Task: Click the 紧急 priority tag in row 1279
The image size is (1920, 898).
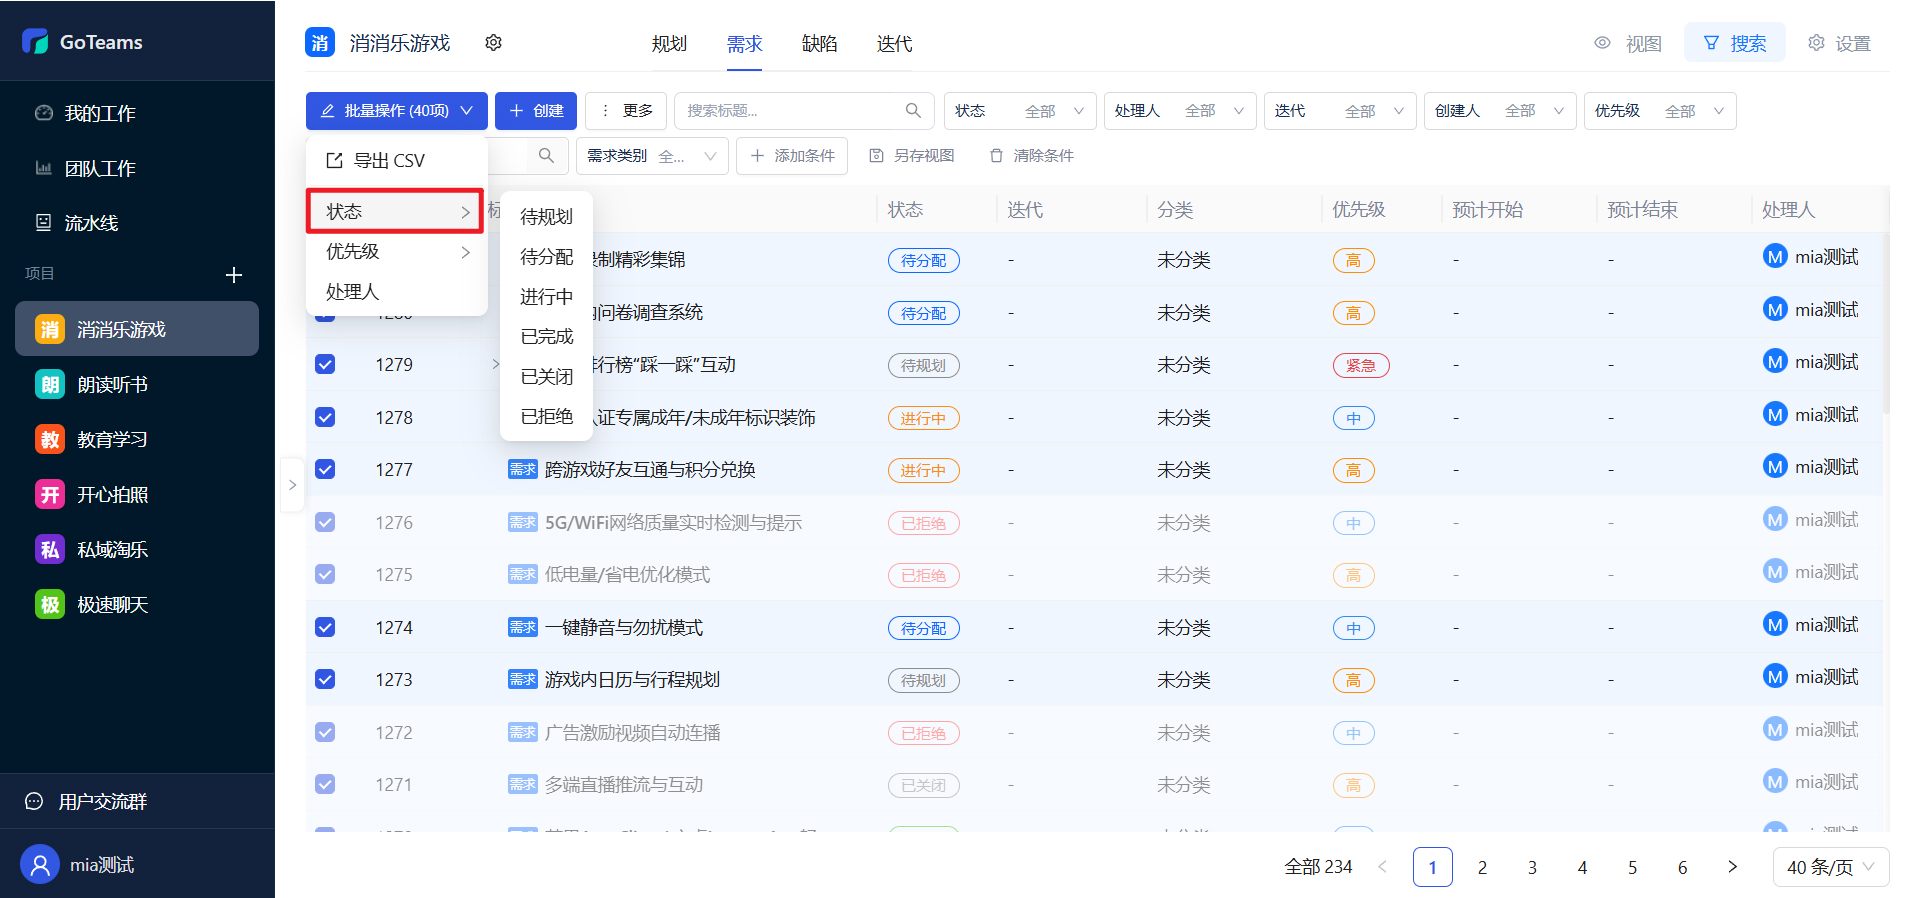Action: pos(1361,365)
